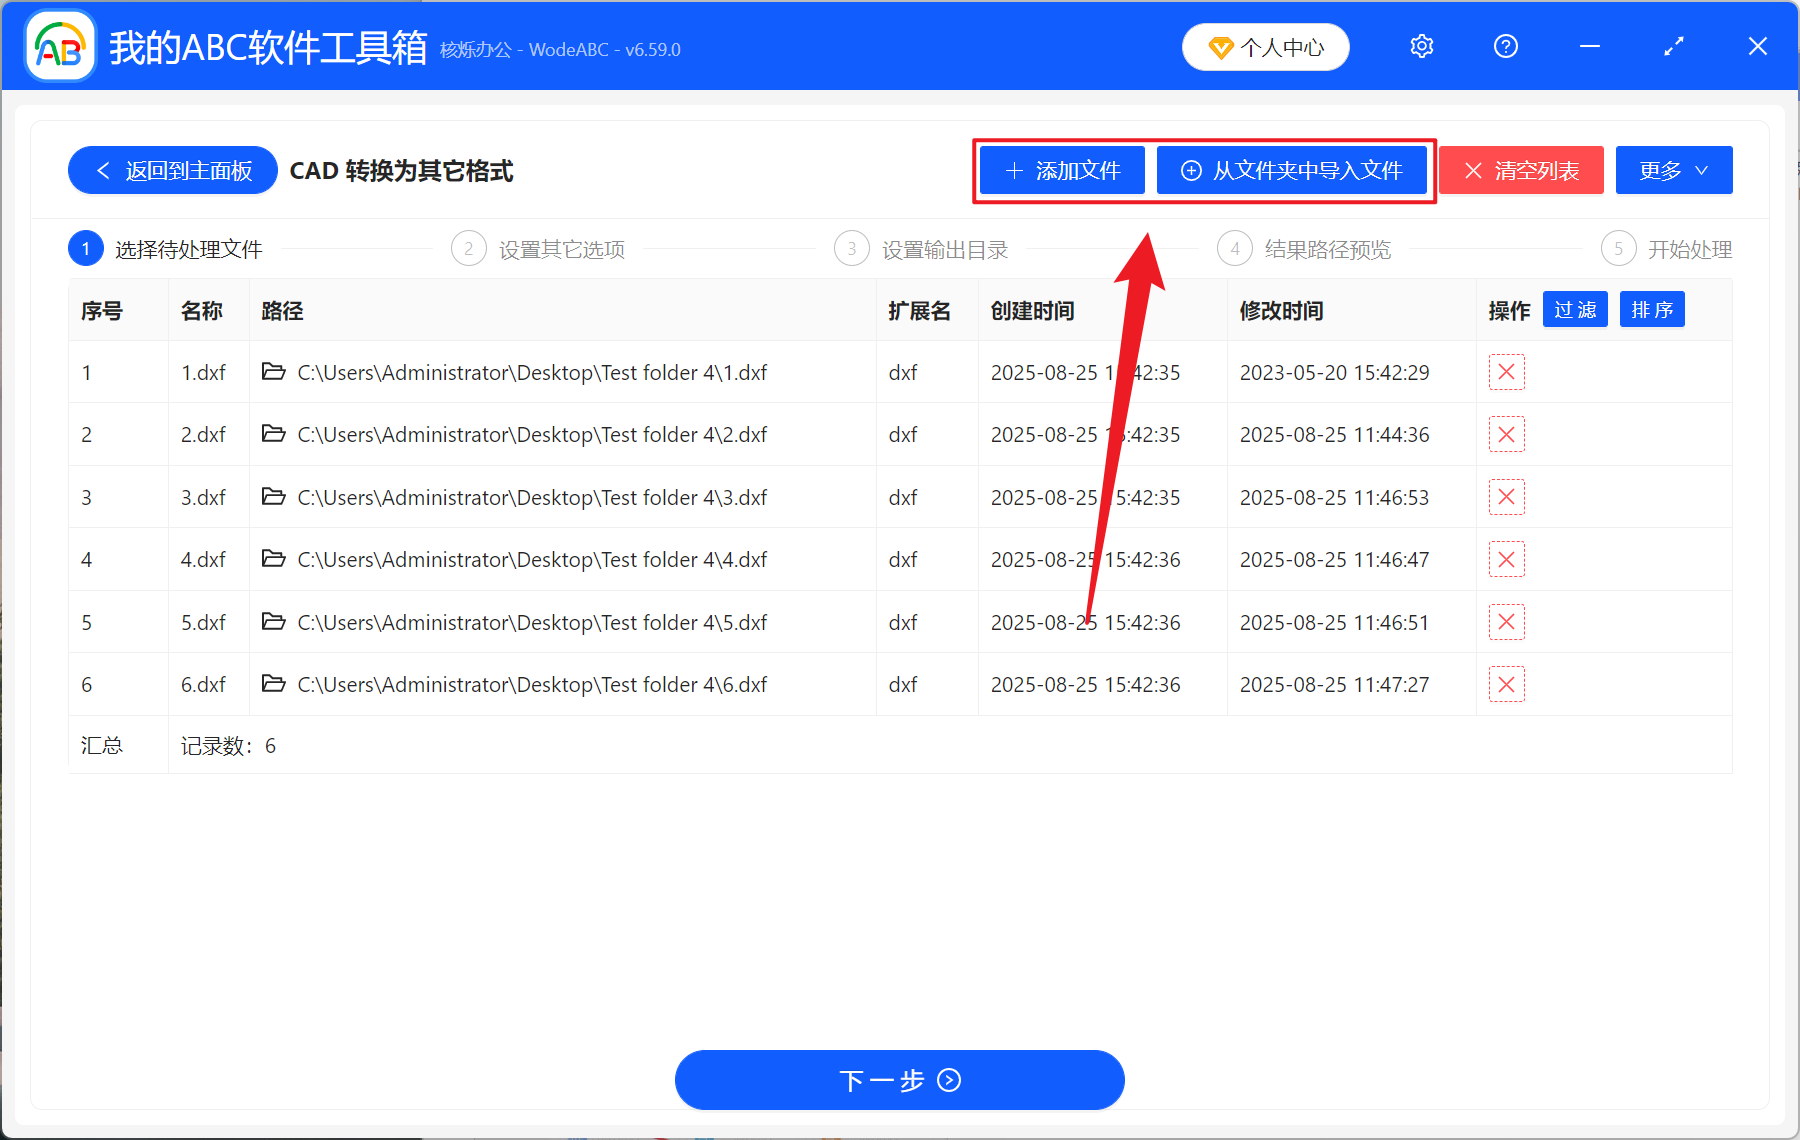Import files with 从文件夹中导入文件 button

click(1292, 170)
